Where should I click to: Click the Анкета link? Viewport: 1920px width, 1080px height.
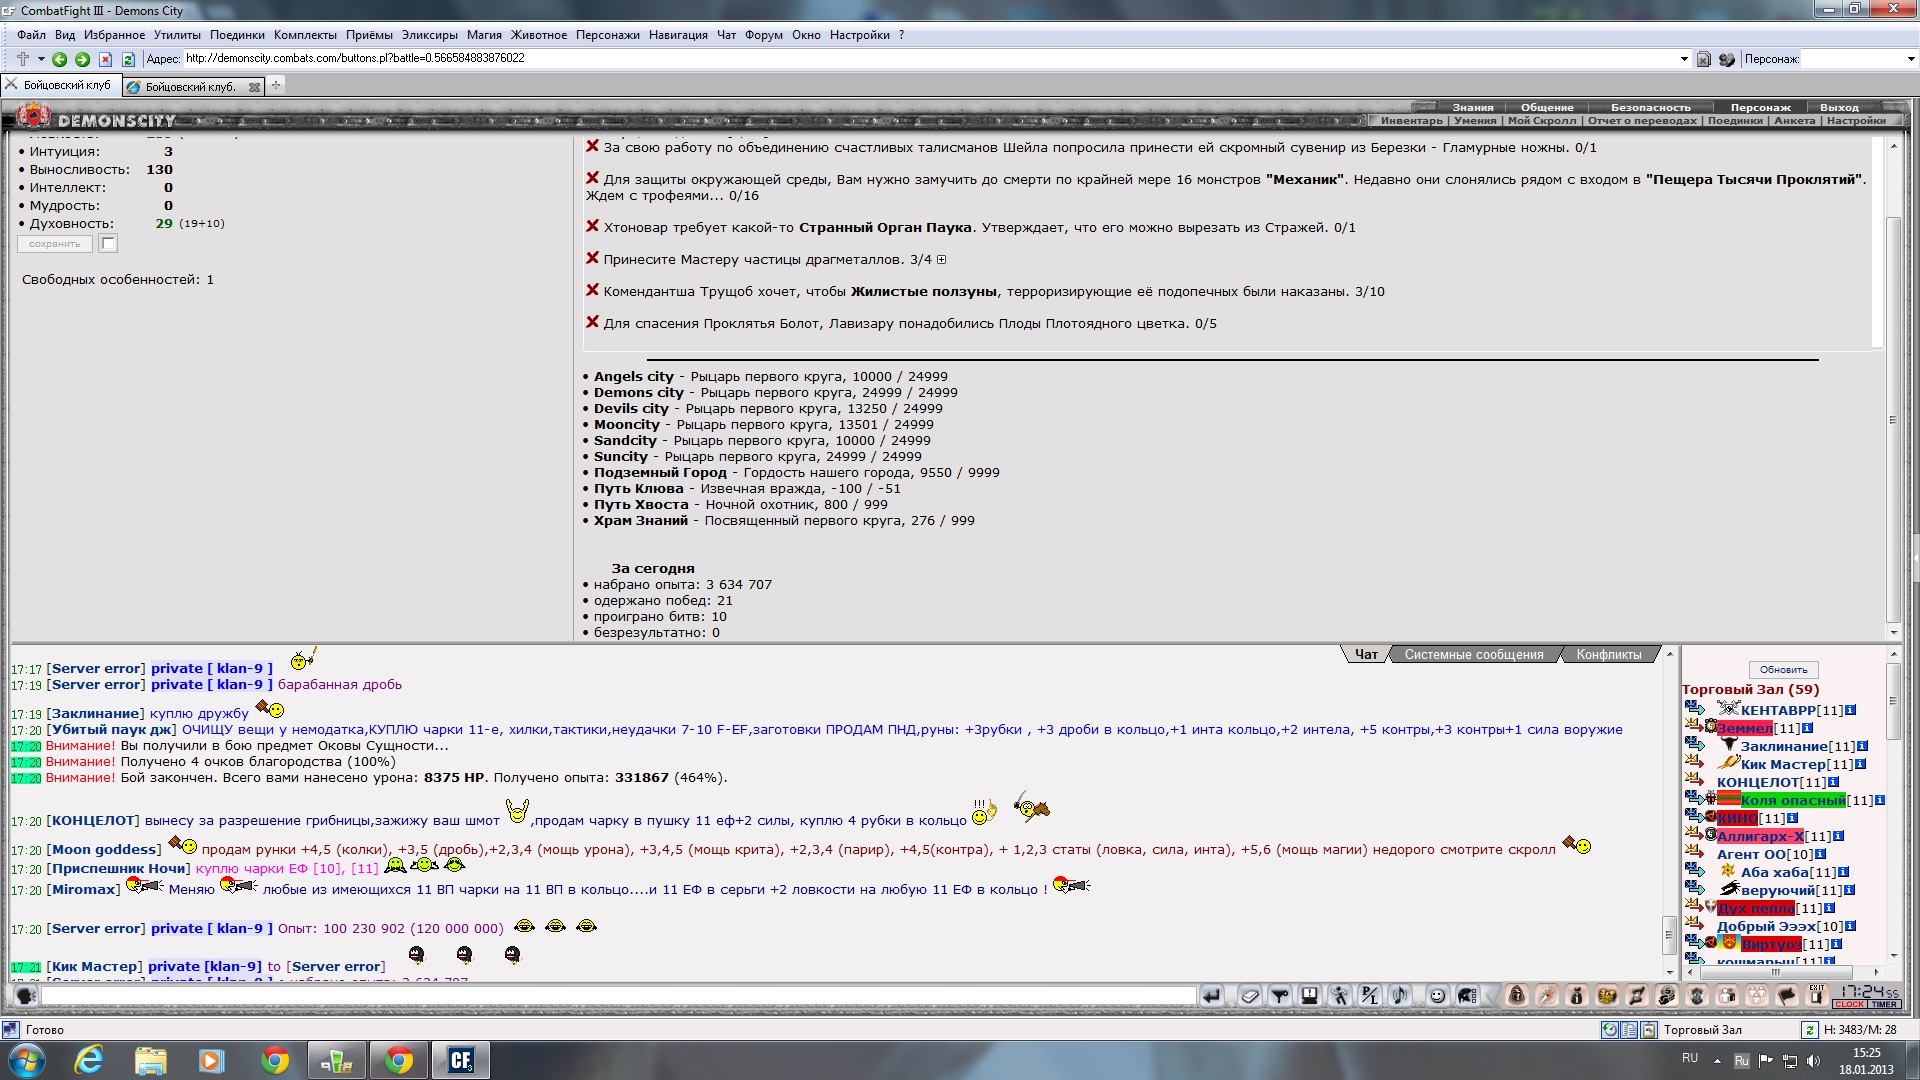point(1794,121)
